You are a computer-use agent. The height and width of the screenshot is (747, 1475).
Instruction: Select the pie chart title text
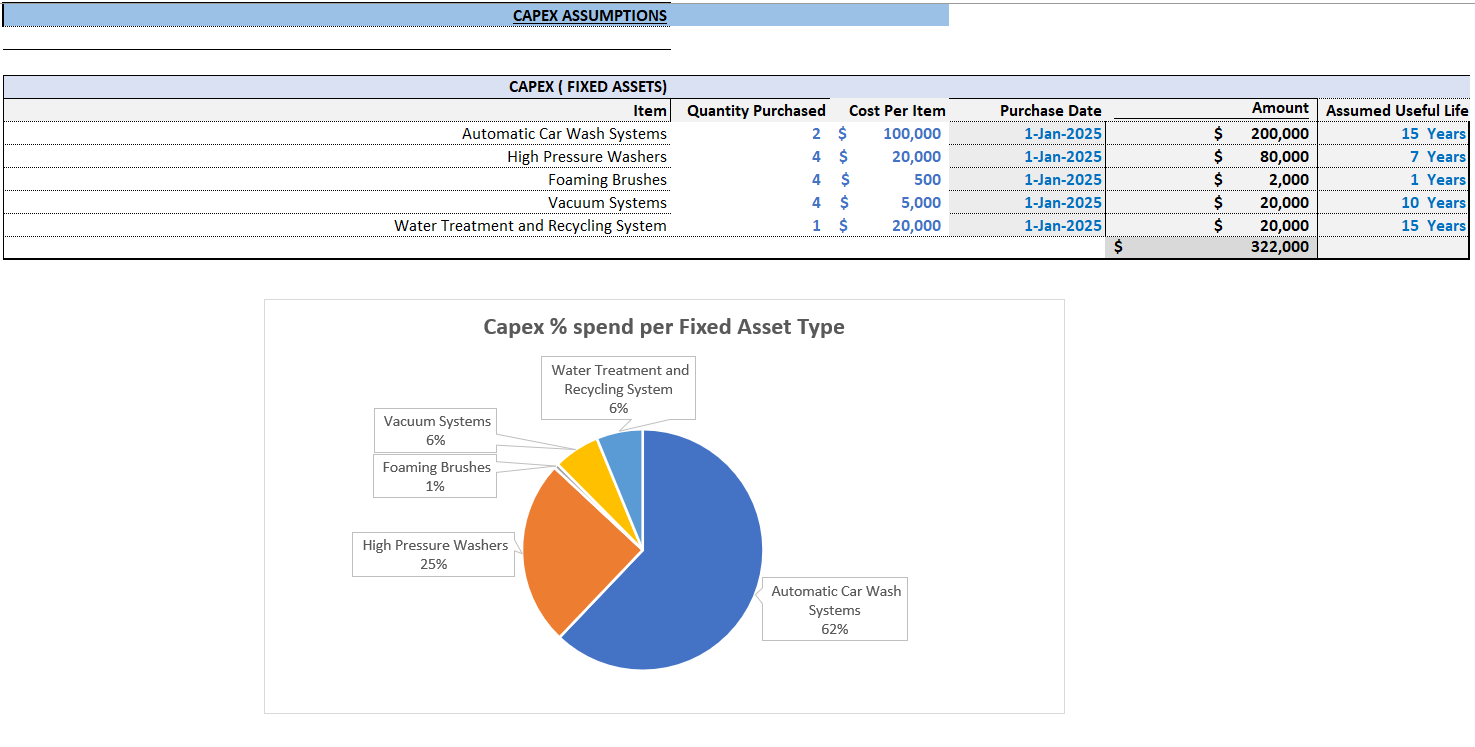662,327
